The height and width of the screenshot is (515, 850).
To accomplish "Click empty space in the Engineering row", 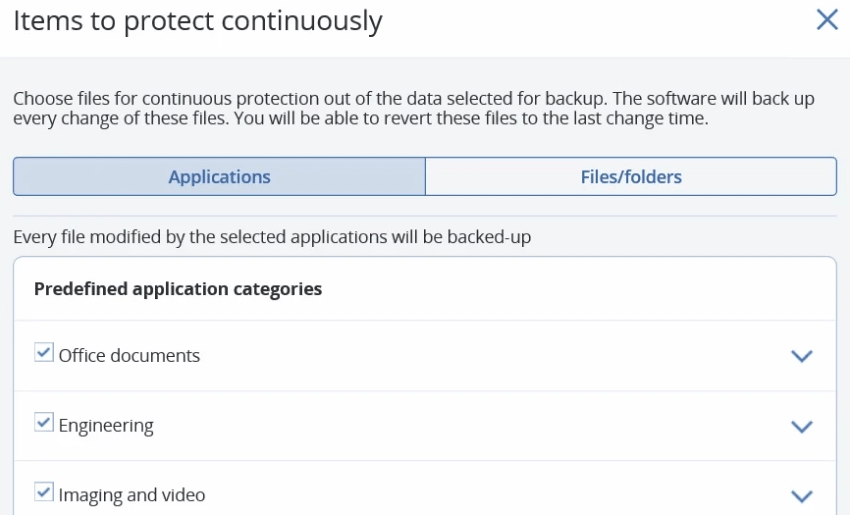I will click(x=480, y=426).
